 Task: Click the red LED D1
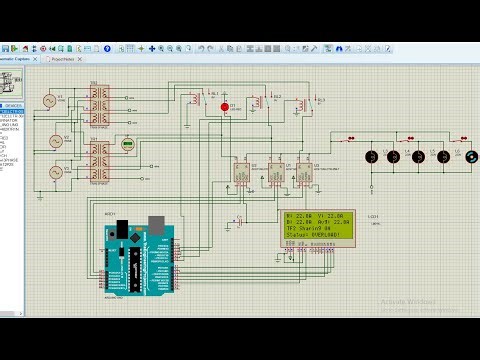tap(225, 107)
